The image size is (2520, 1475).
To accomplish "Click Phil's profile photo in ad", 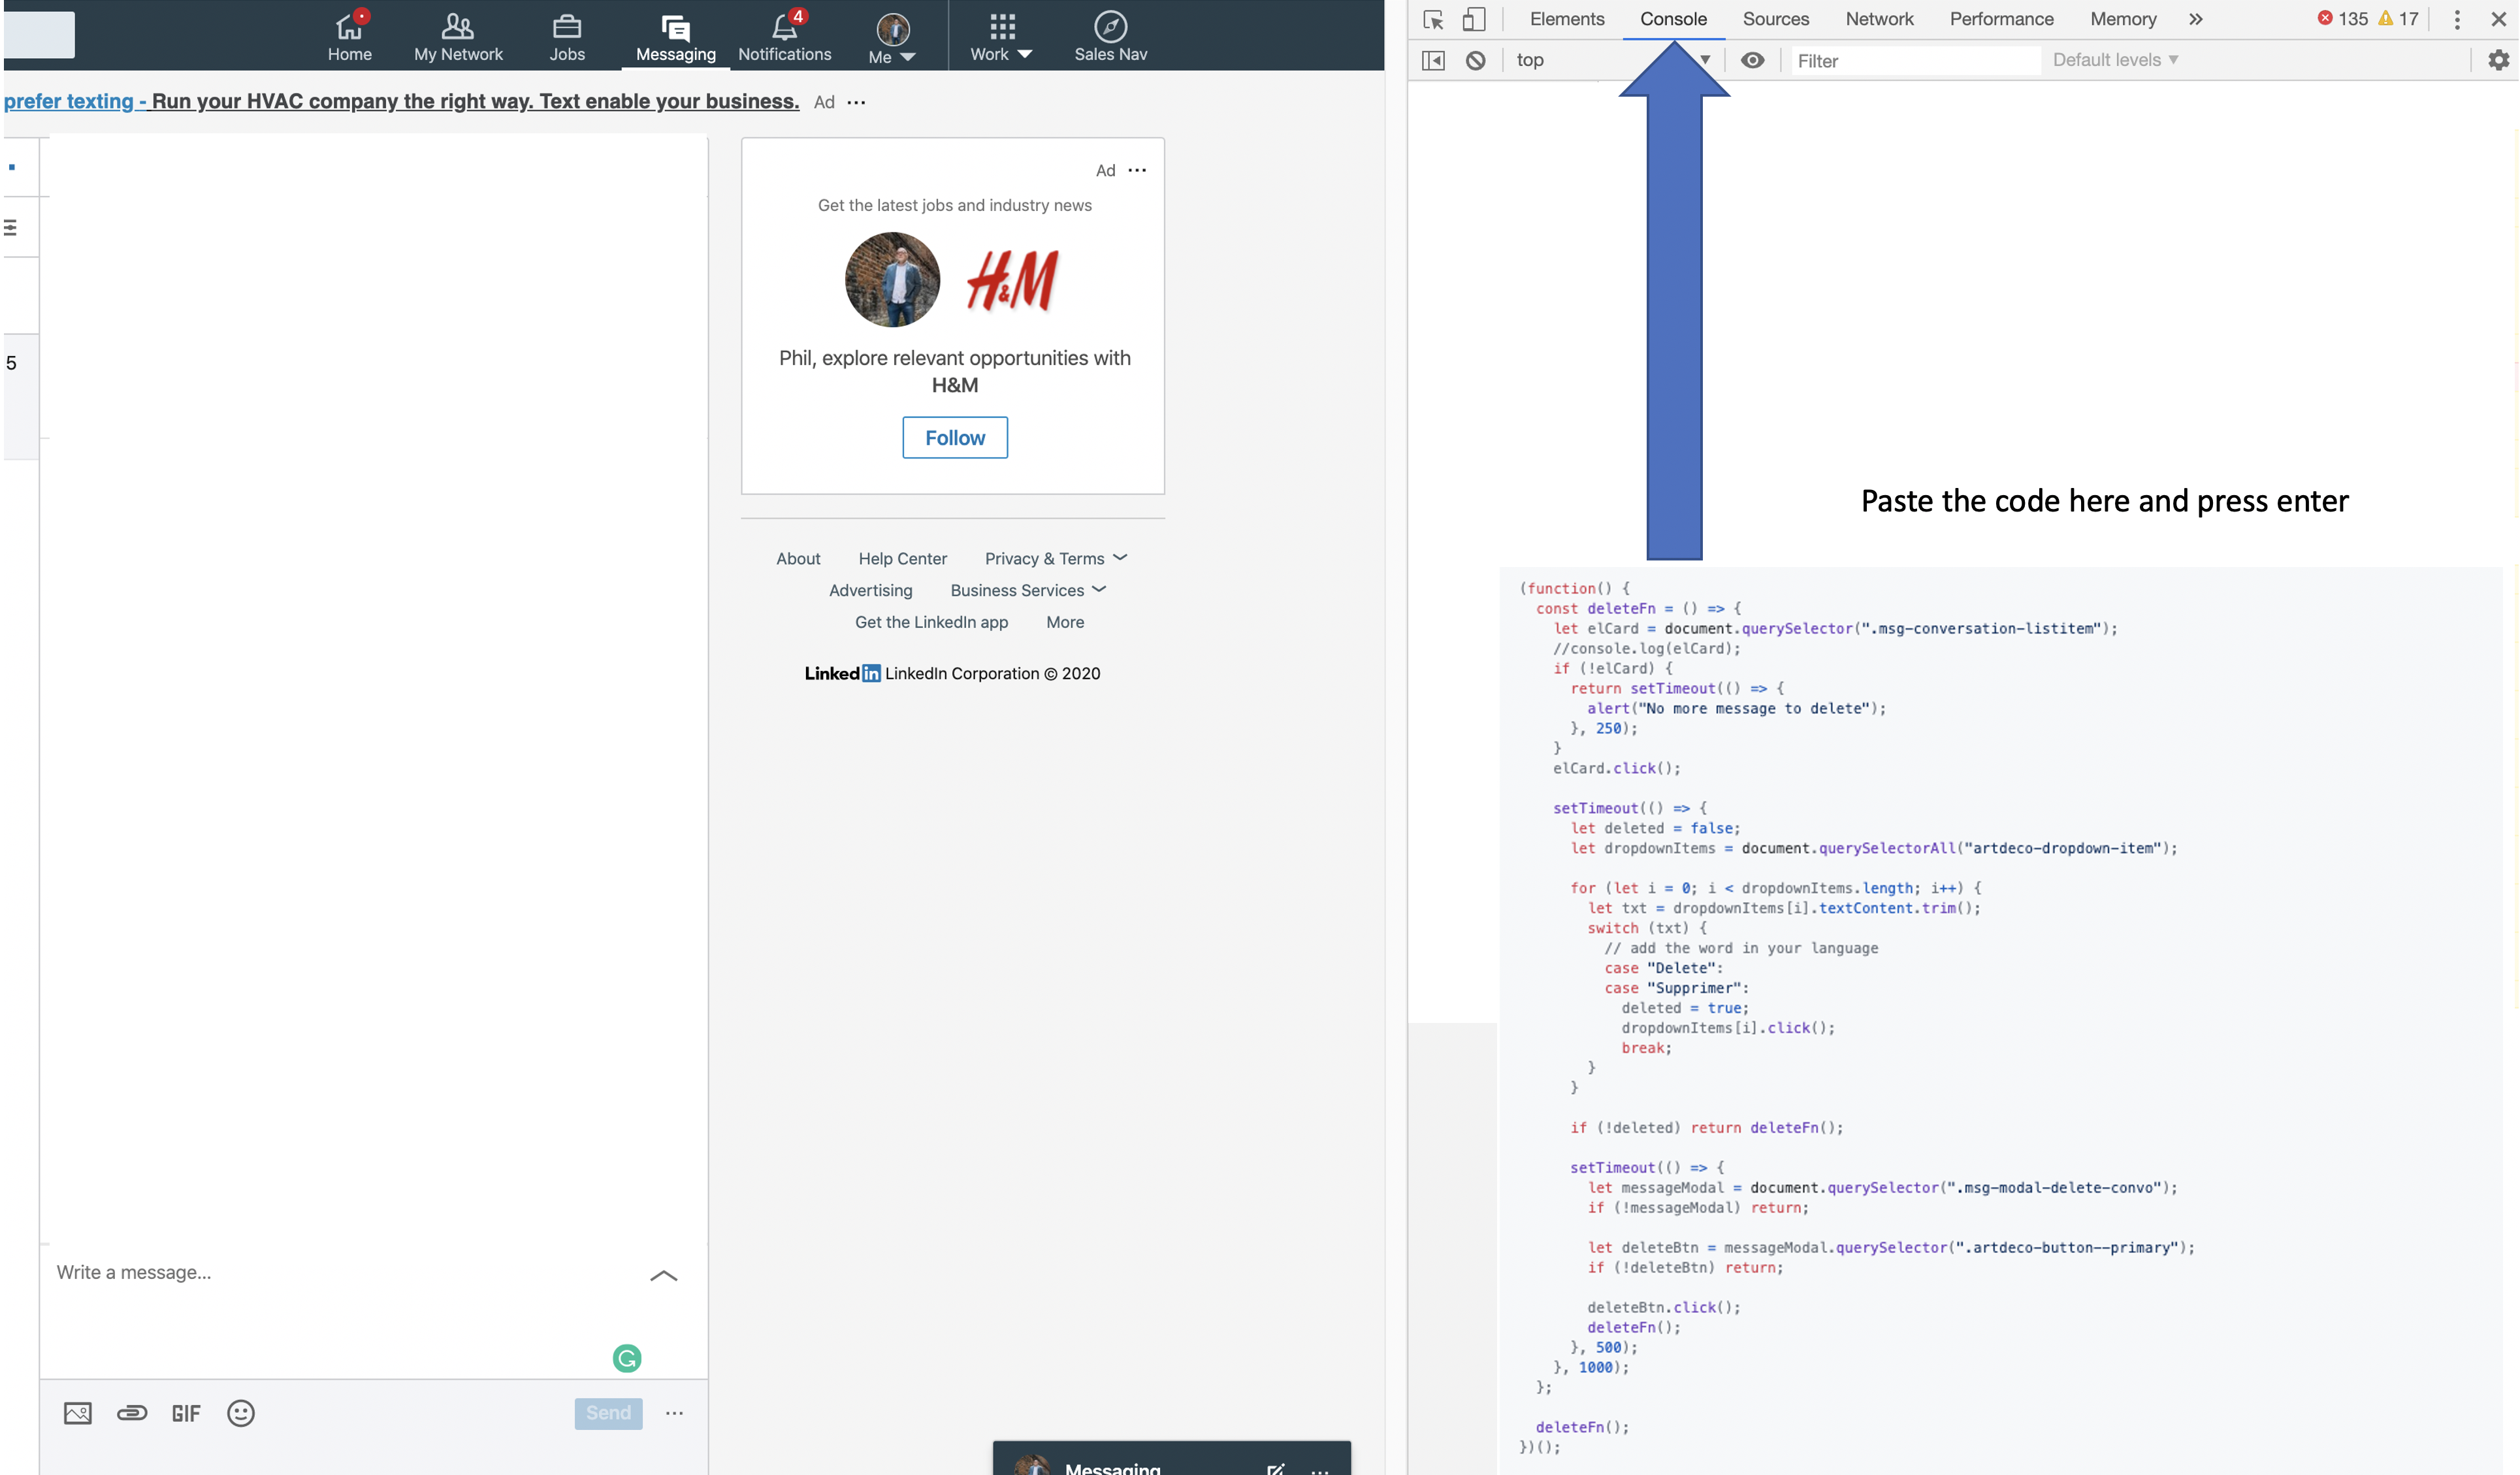I will coord(892,280).
